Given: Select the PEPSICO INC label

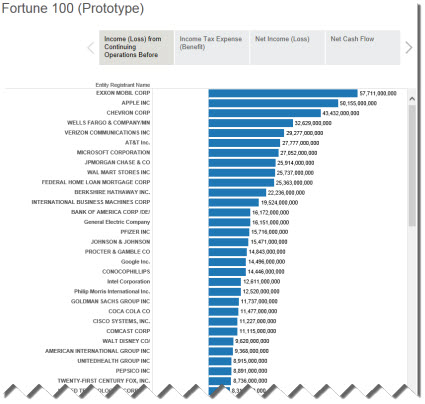Looking at the screenshot, I should coord(133,371).
